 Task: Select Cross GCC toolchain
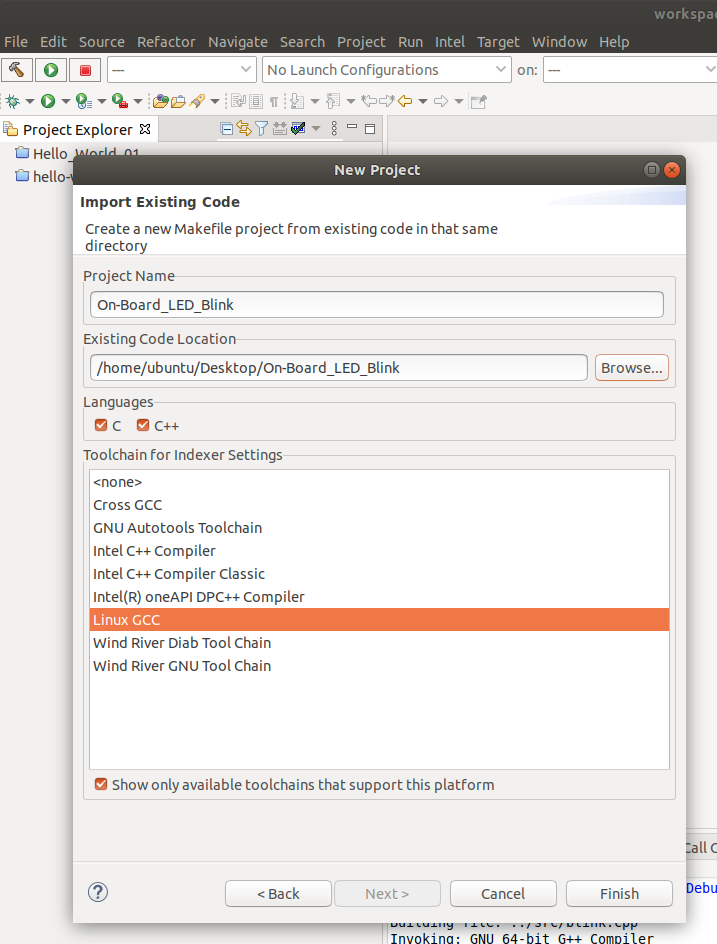pos(128,505)
